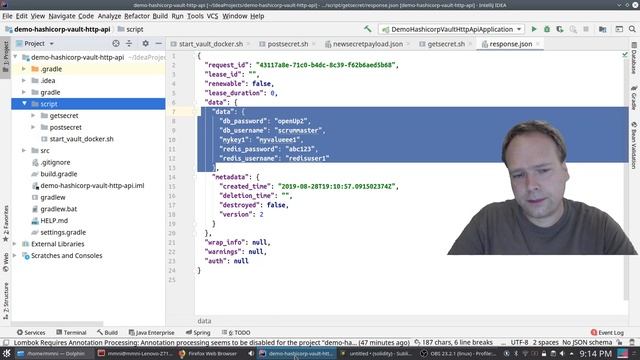640x360 pixels.
Task: Click 'No JSON schema' in status bar
Action: [x=587, y=342]
